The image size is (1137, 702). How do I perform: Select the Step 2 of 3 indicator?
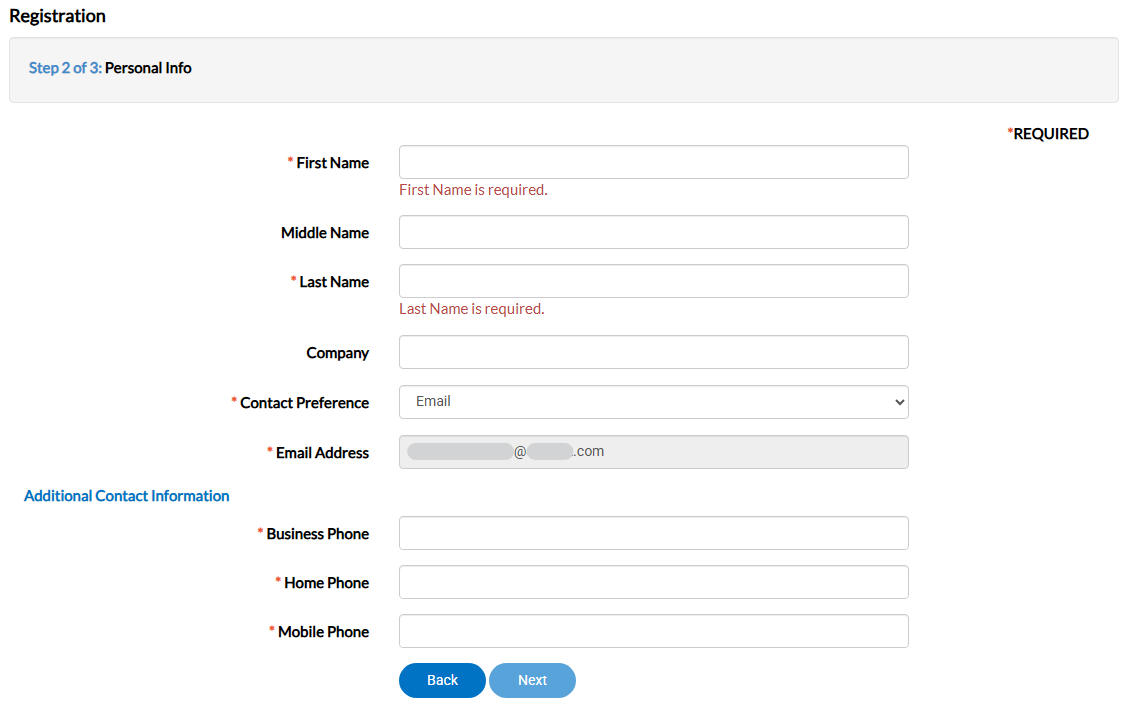[65, 67]
